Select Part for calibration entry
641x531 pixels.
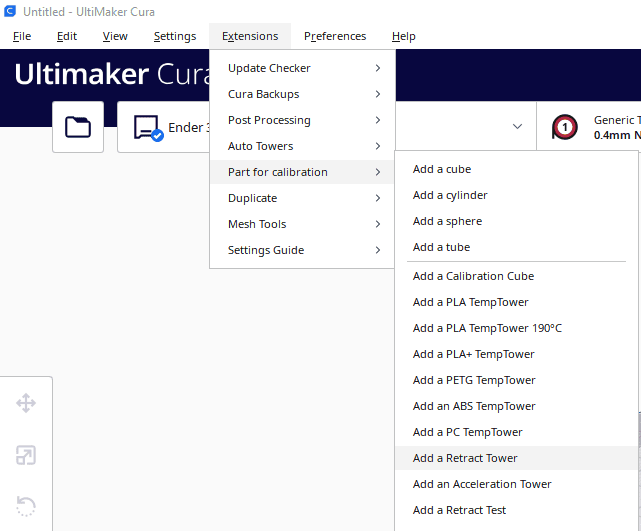tap(302, 172)
